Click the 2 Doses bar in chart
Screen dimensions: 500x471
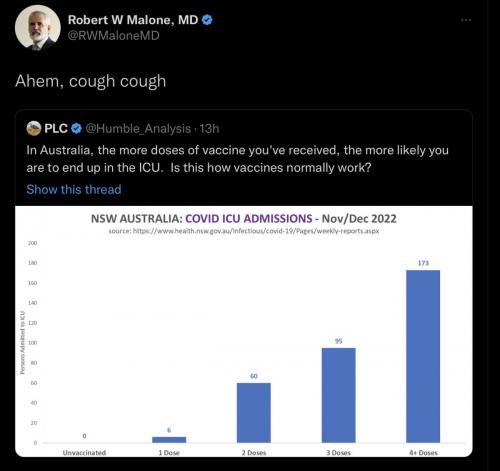click(254, 413)
